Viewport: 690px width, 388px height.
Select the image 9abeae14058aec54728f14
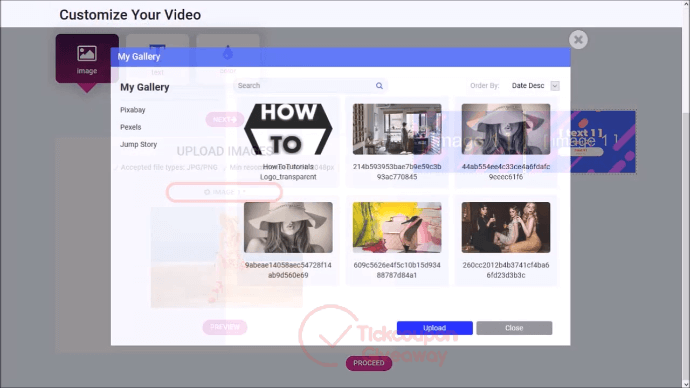(x=288, y=227)
